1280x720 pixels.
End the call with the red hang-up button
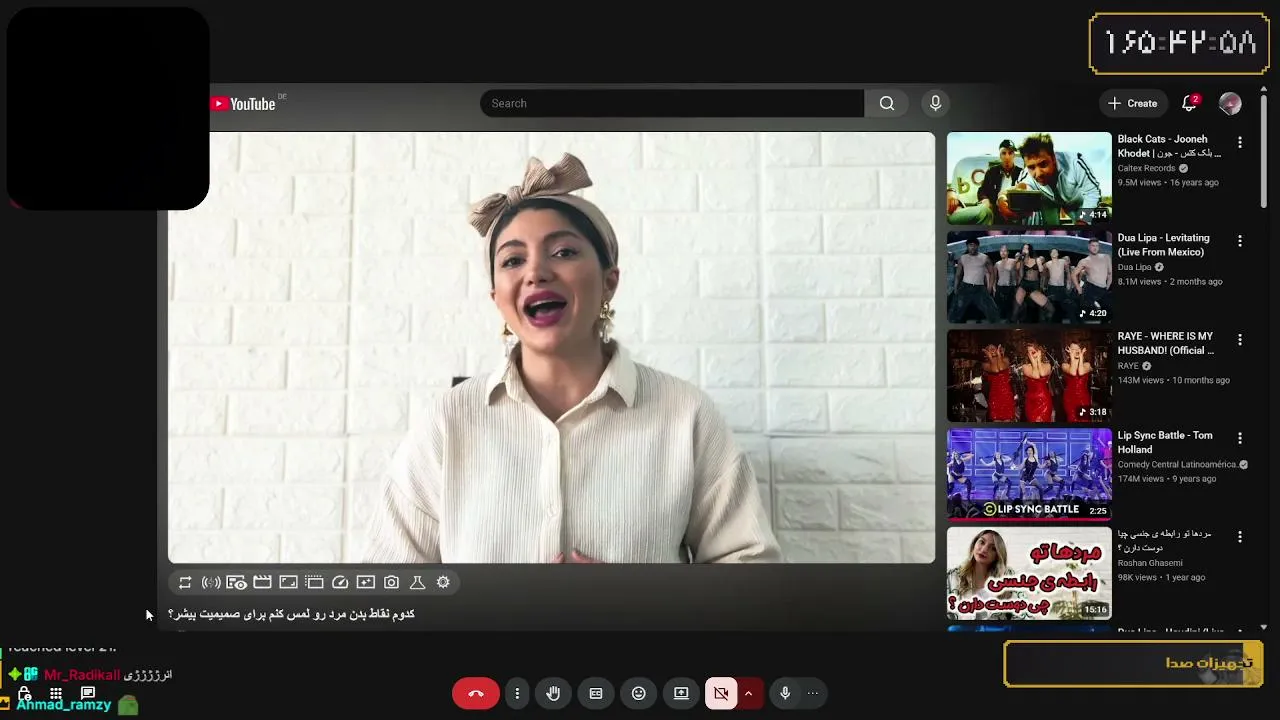point(476,693)
